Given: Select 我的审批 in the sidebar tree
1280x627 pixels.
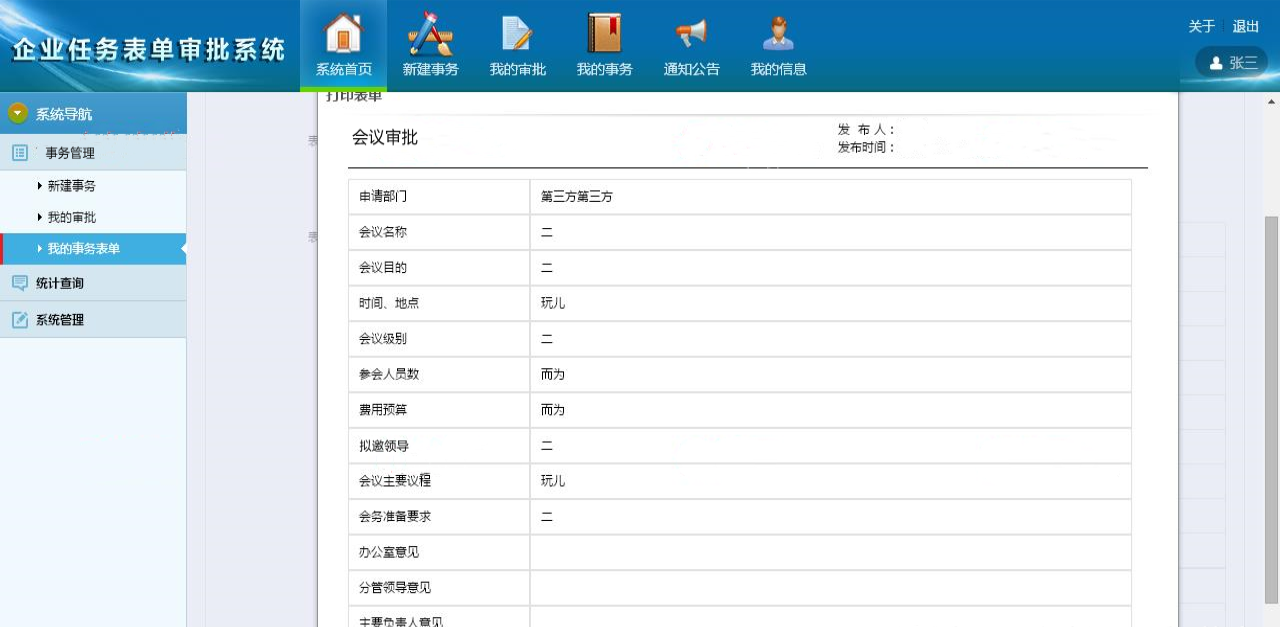Looking at the screenshot, I should 71,217.
